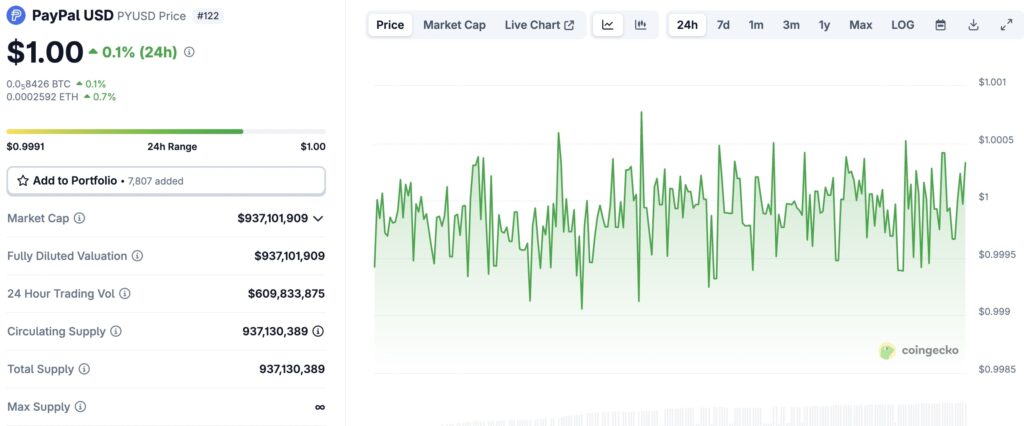This screenshot has height=426, width=1024.
Task: Click the Add to Portfolio star button
Action: [x=166, y=181]
